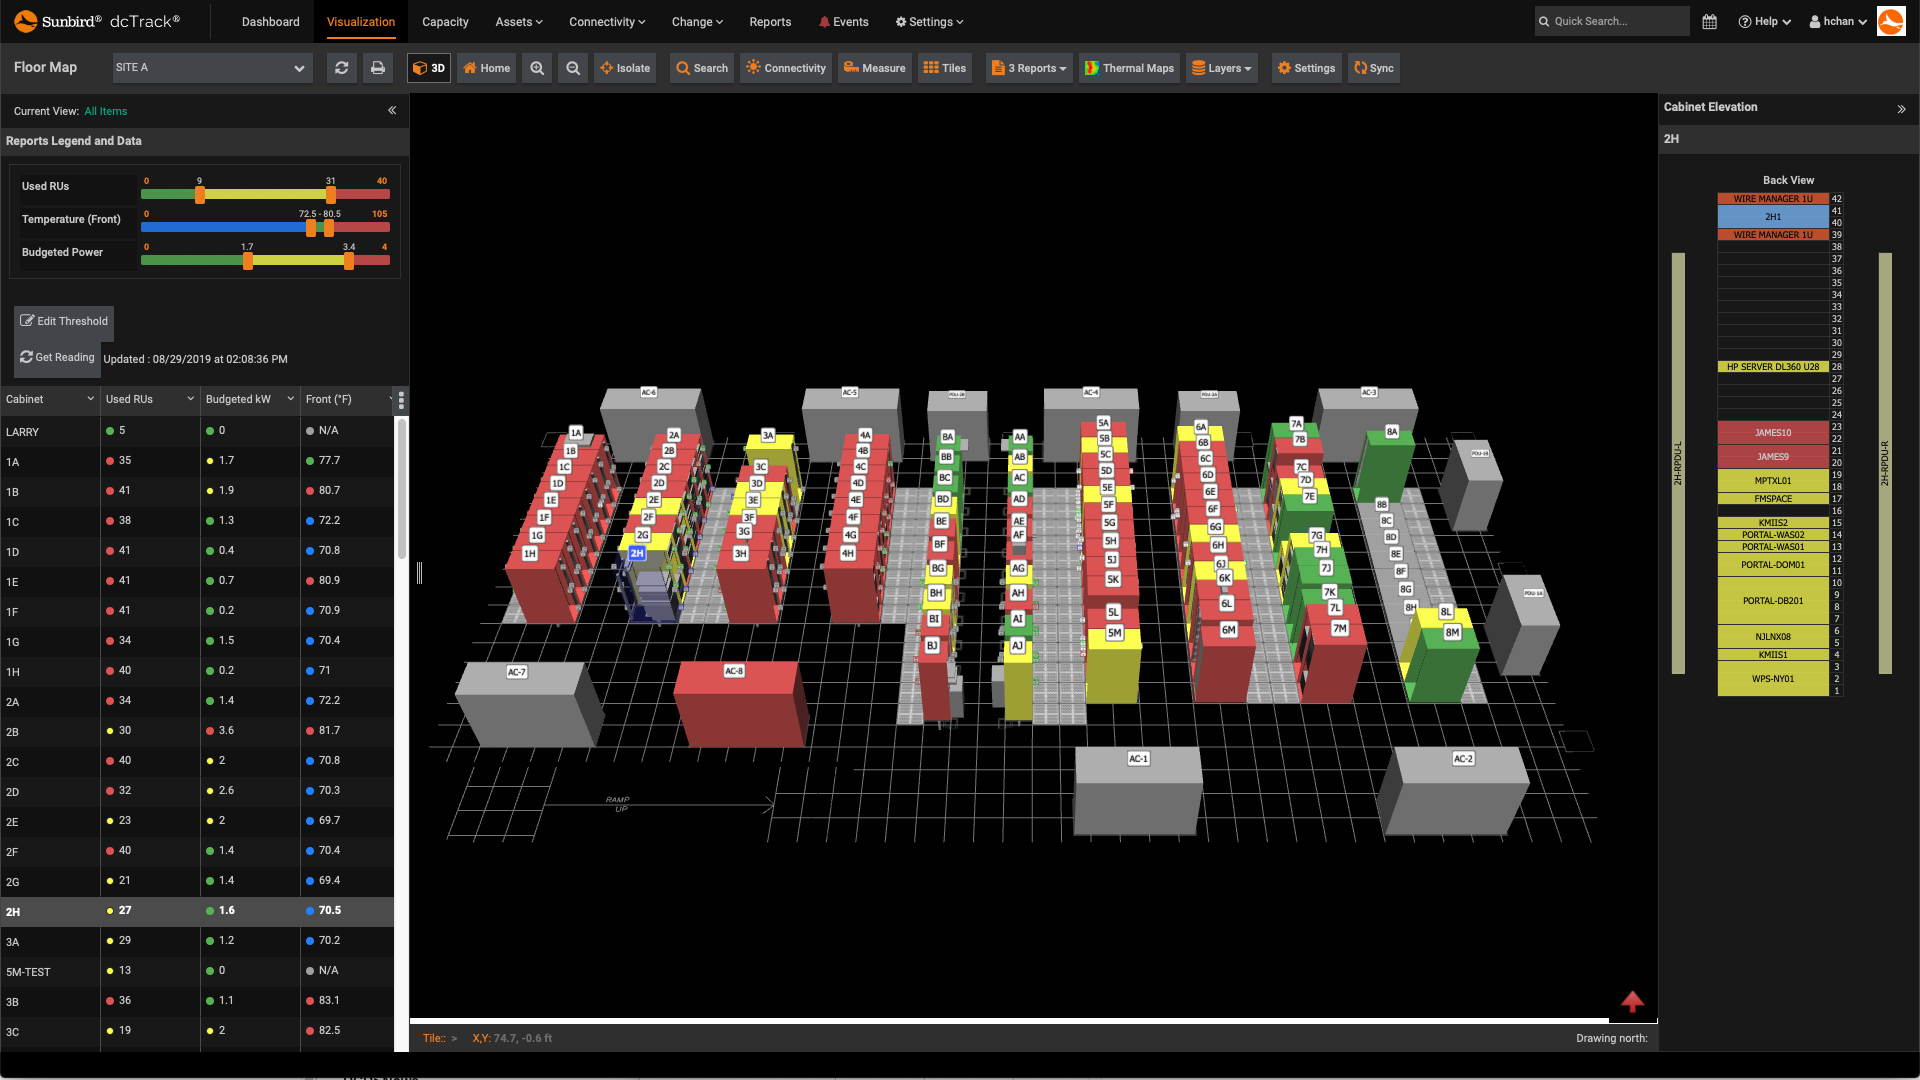Image resolution: width=1920 pixels, height=1080 pixels.
Task: Open the SITE A floor map dropdown
Action: coord(211,68)
